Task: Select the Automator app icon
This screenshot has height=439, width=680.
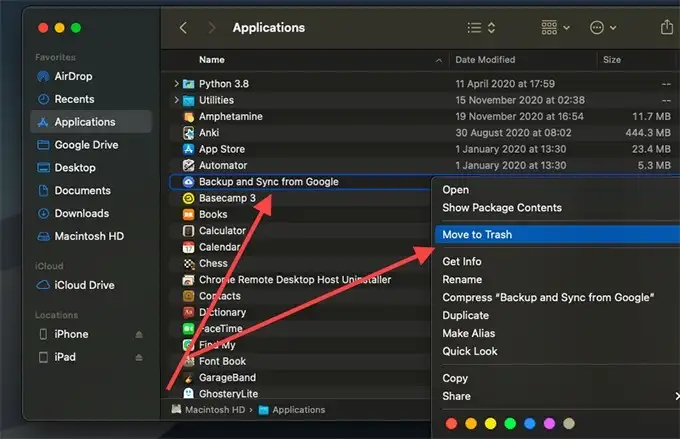Action: point(189,165)
